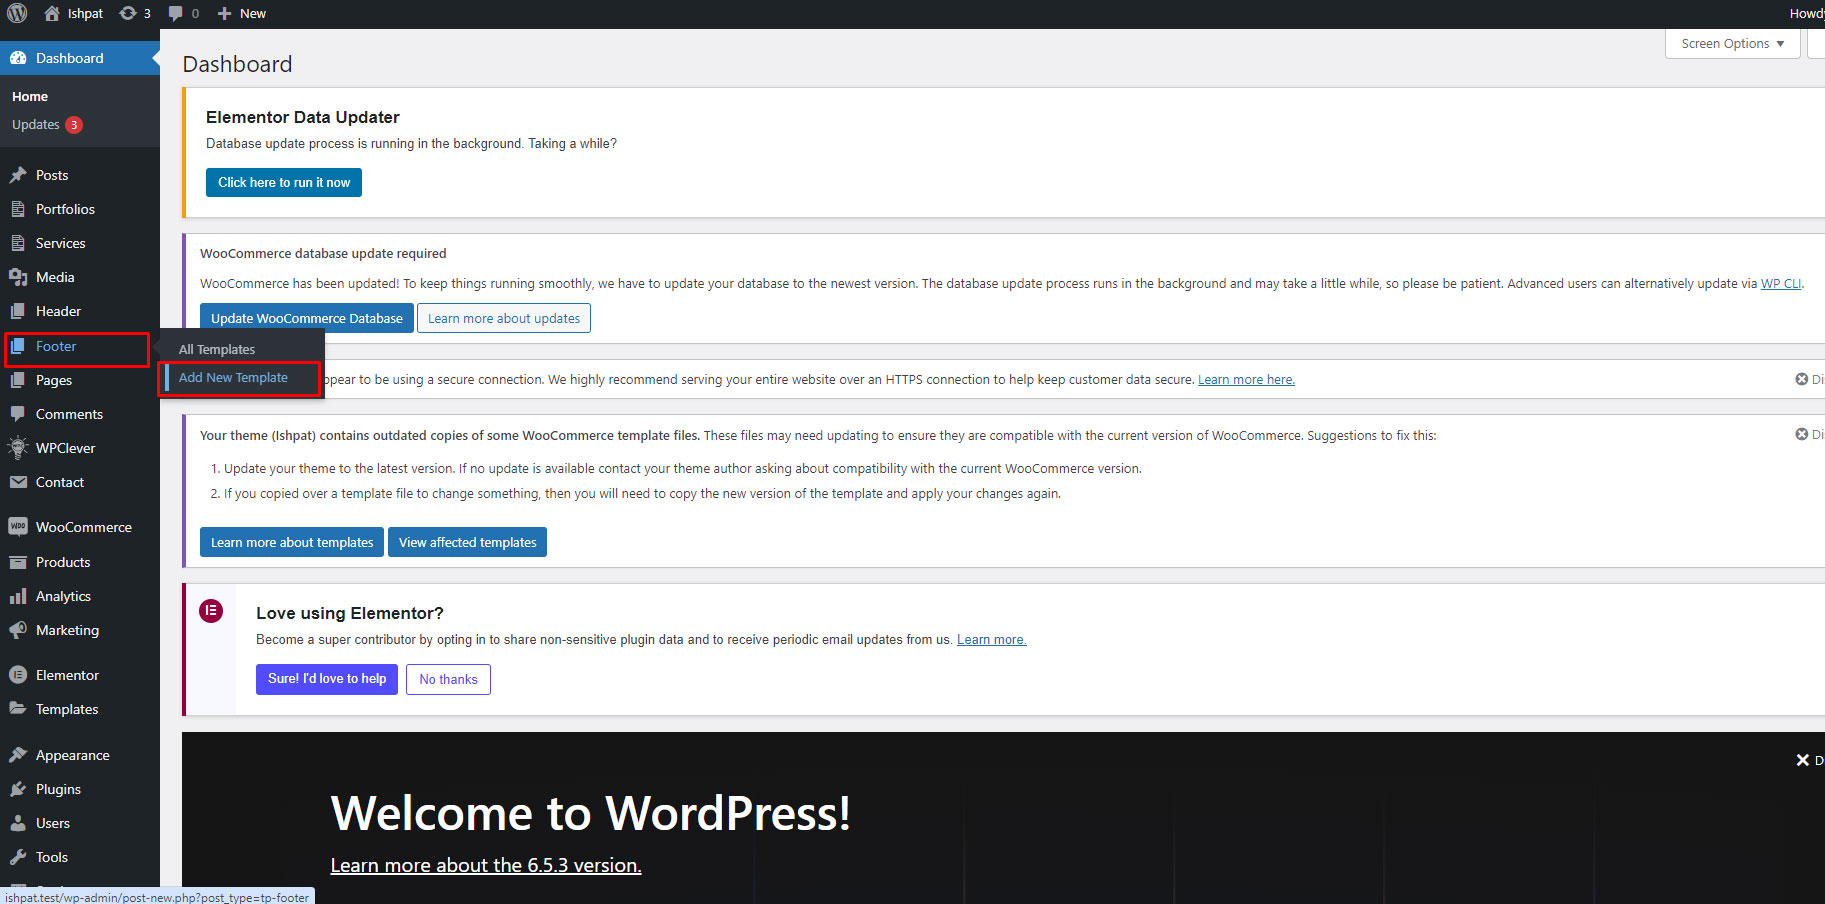Click the Plugins plug icon
This screenshot has width=1825, height=904.
pyautogui.click(x=18, y=789)
